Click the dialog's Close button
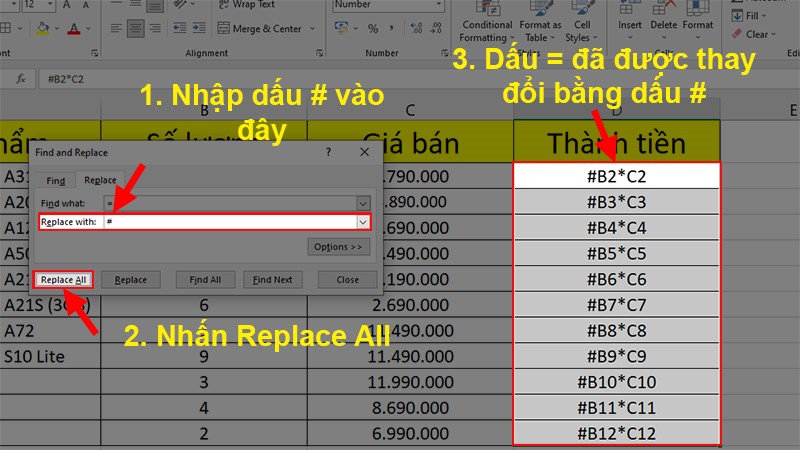The height and width of the screenshot is (450, 800). [347, 280]
